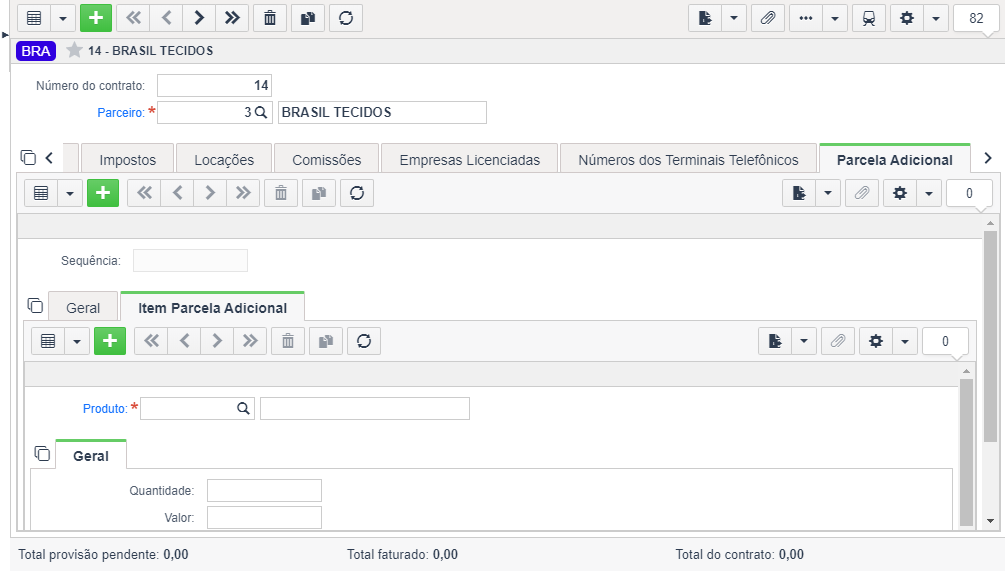Image resolution: width=1005 pixels, height=571 pixels.
Task: Open the attachments paperclip in top toolbar
Action: [x=767, y=18]
